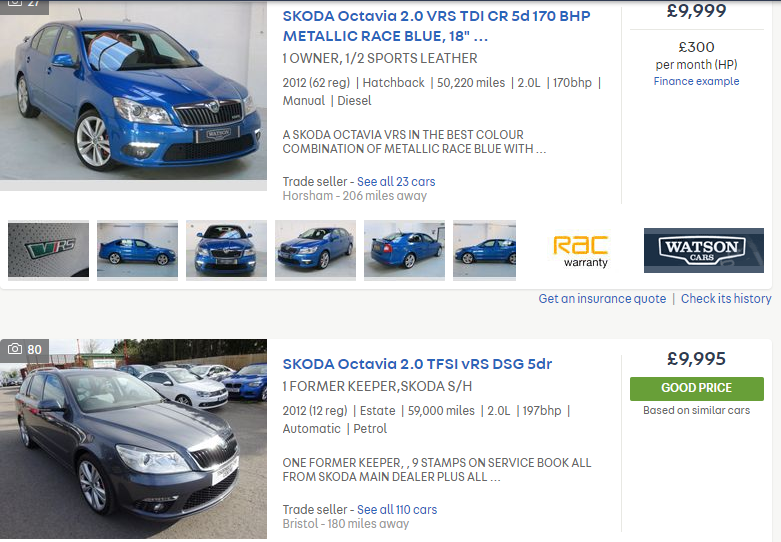Image resolution: width=781 pixels, height=542 pixels.
Task: View the vRS badge thumbnail
Action: coord(48,250)
